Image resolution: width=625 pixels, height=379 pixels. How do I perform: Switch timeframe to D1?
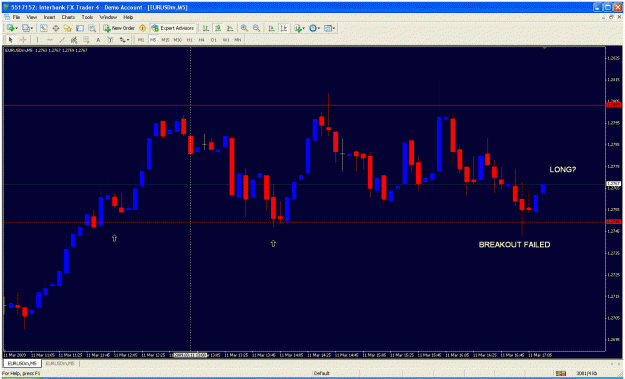pos(214,39)
